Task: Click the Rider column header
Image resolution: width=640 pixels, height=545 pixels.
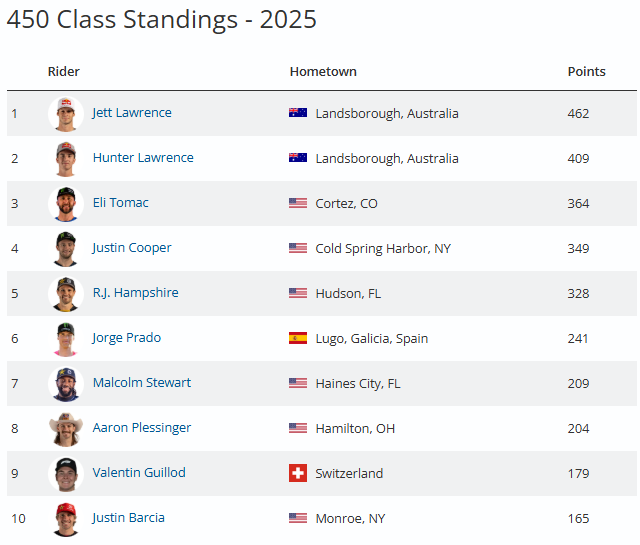Action: point(64,72)
